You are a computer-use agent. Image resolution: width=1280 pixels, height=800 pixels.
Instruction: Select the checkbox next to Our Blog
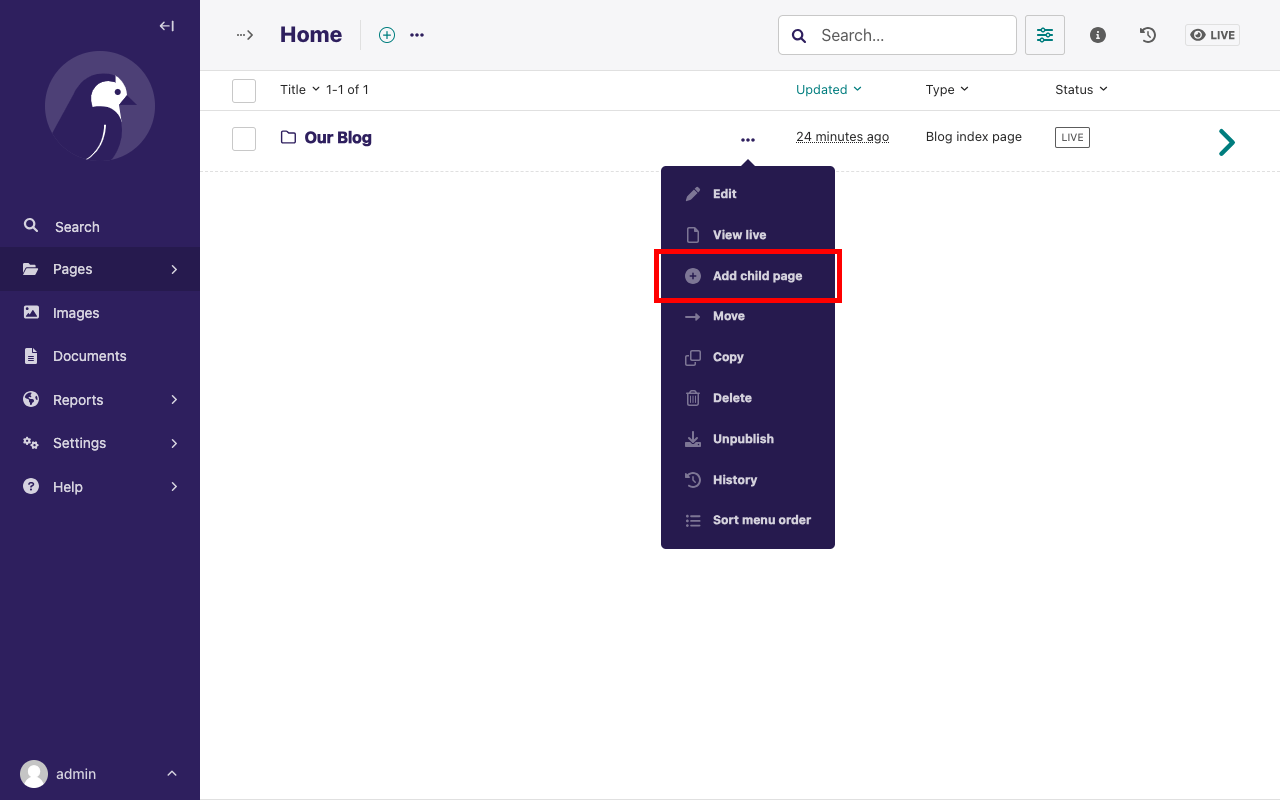pyautogui.click(x=243, y=138)
